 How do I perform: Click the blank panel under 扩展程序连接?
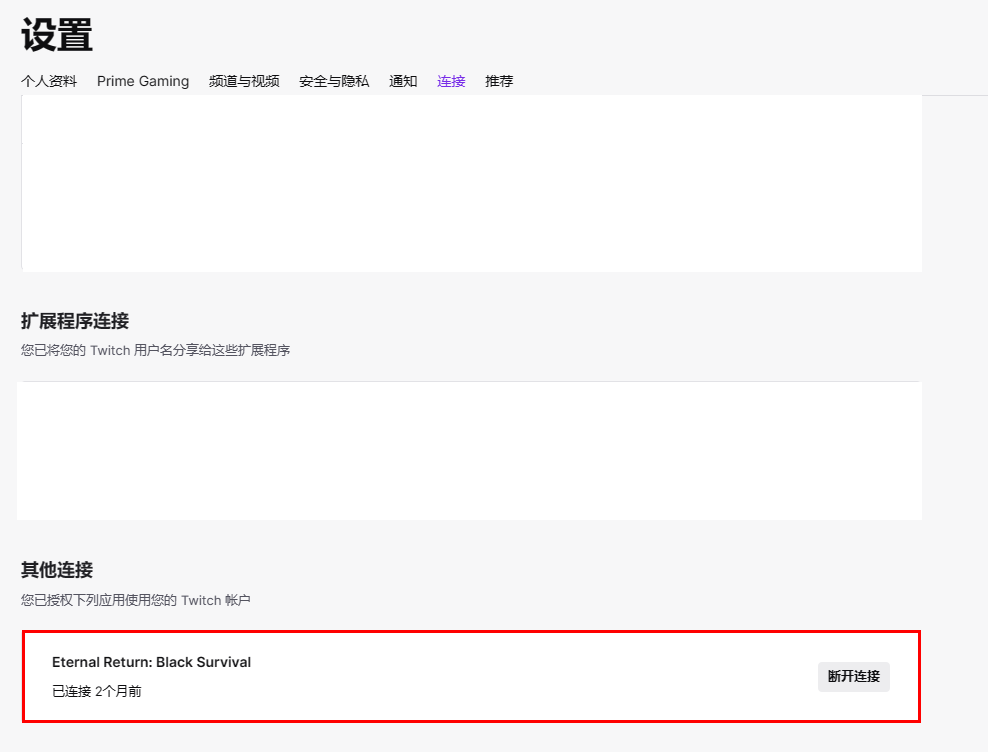470,450
